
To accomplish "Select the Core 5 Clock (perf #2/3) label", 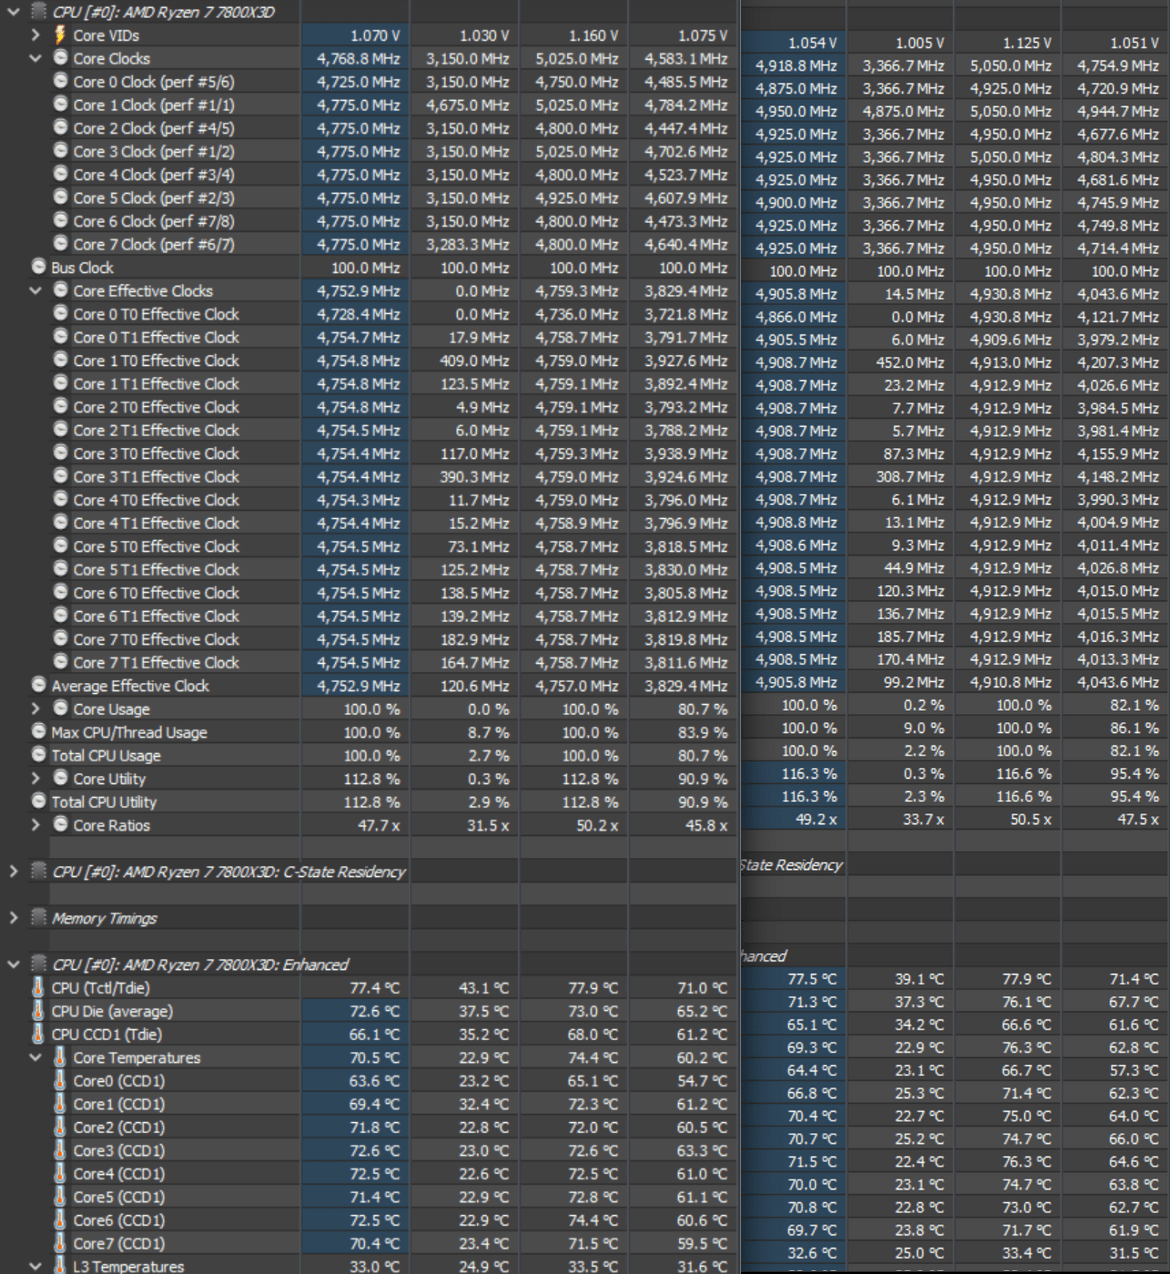I will click(154, 198).
